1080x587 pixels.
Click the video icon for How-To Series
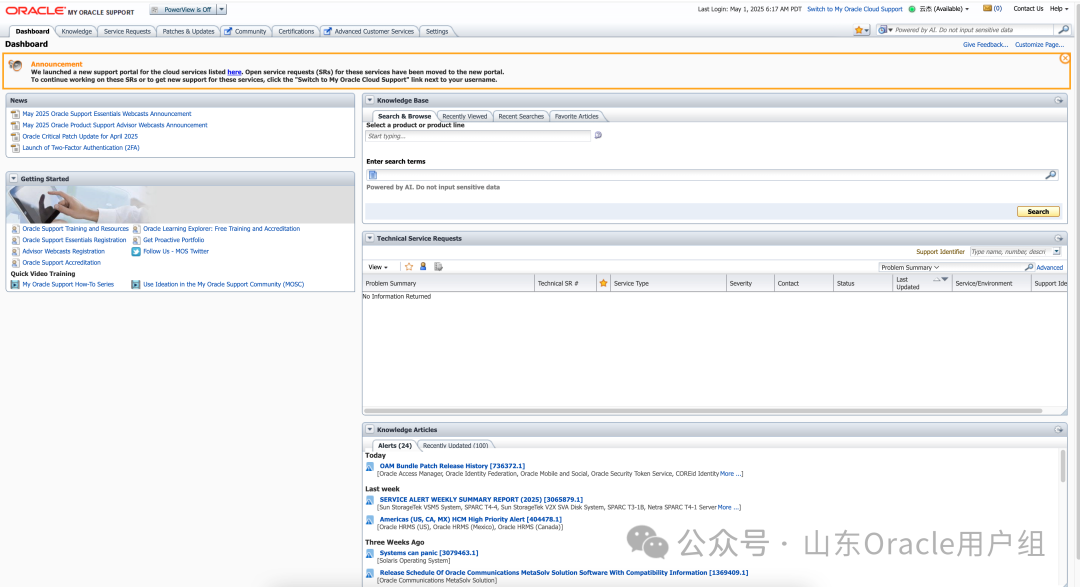(x=15, y=285)
